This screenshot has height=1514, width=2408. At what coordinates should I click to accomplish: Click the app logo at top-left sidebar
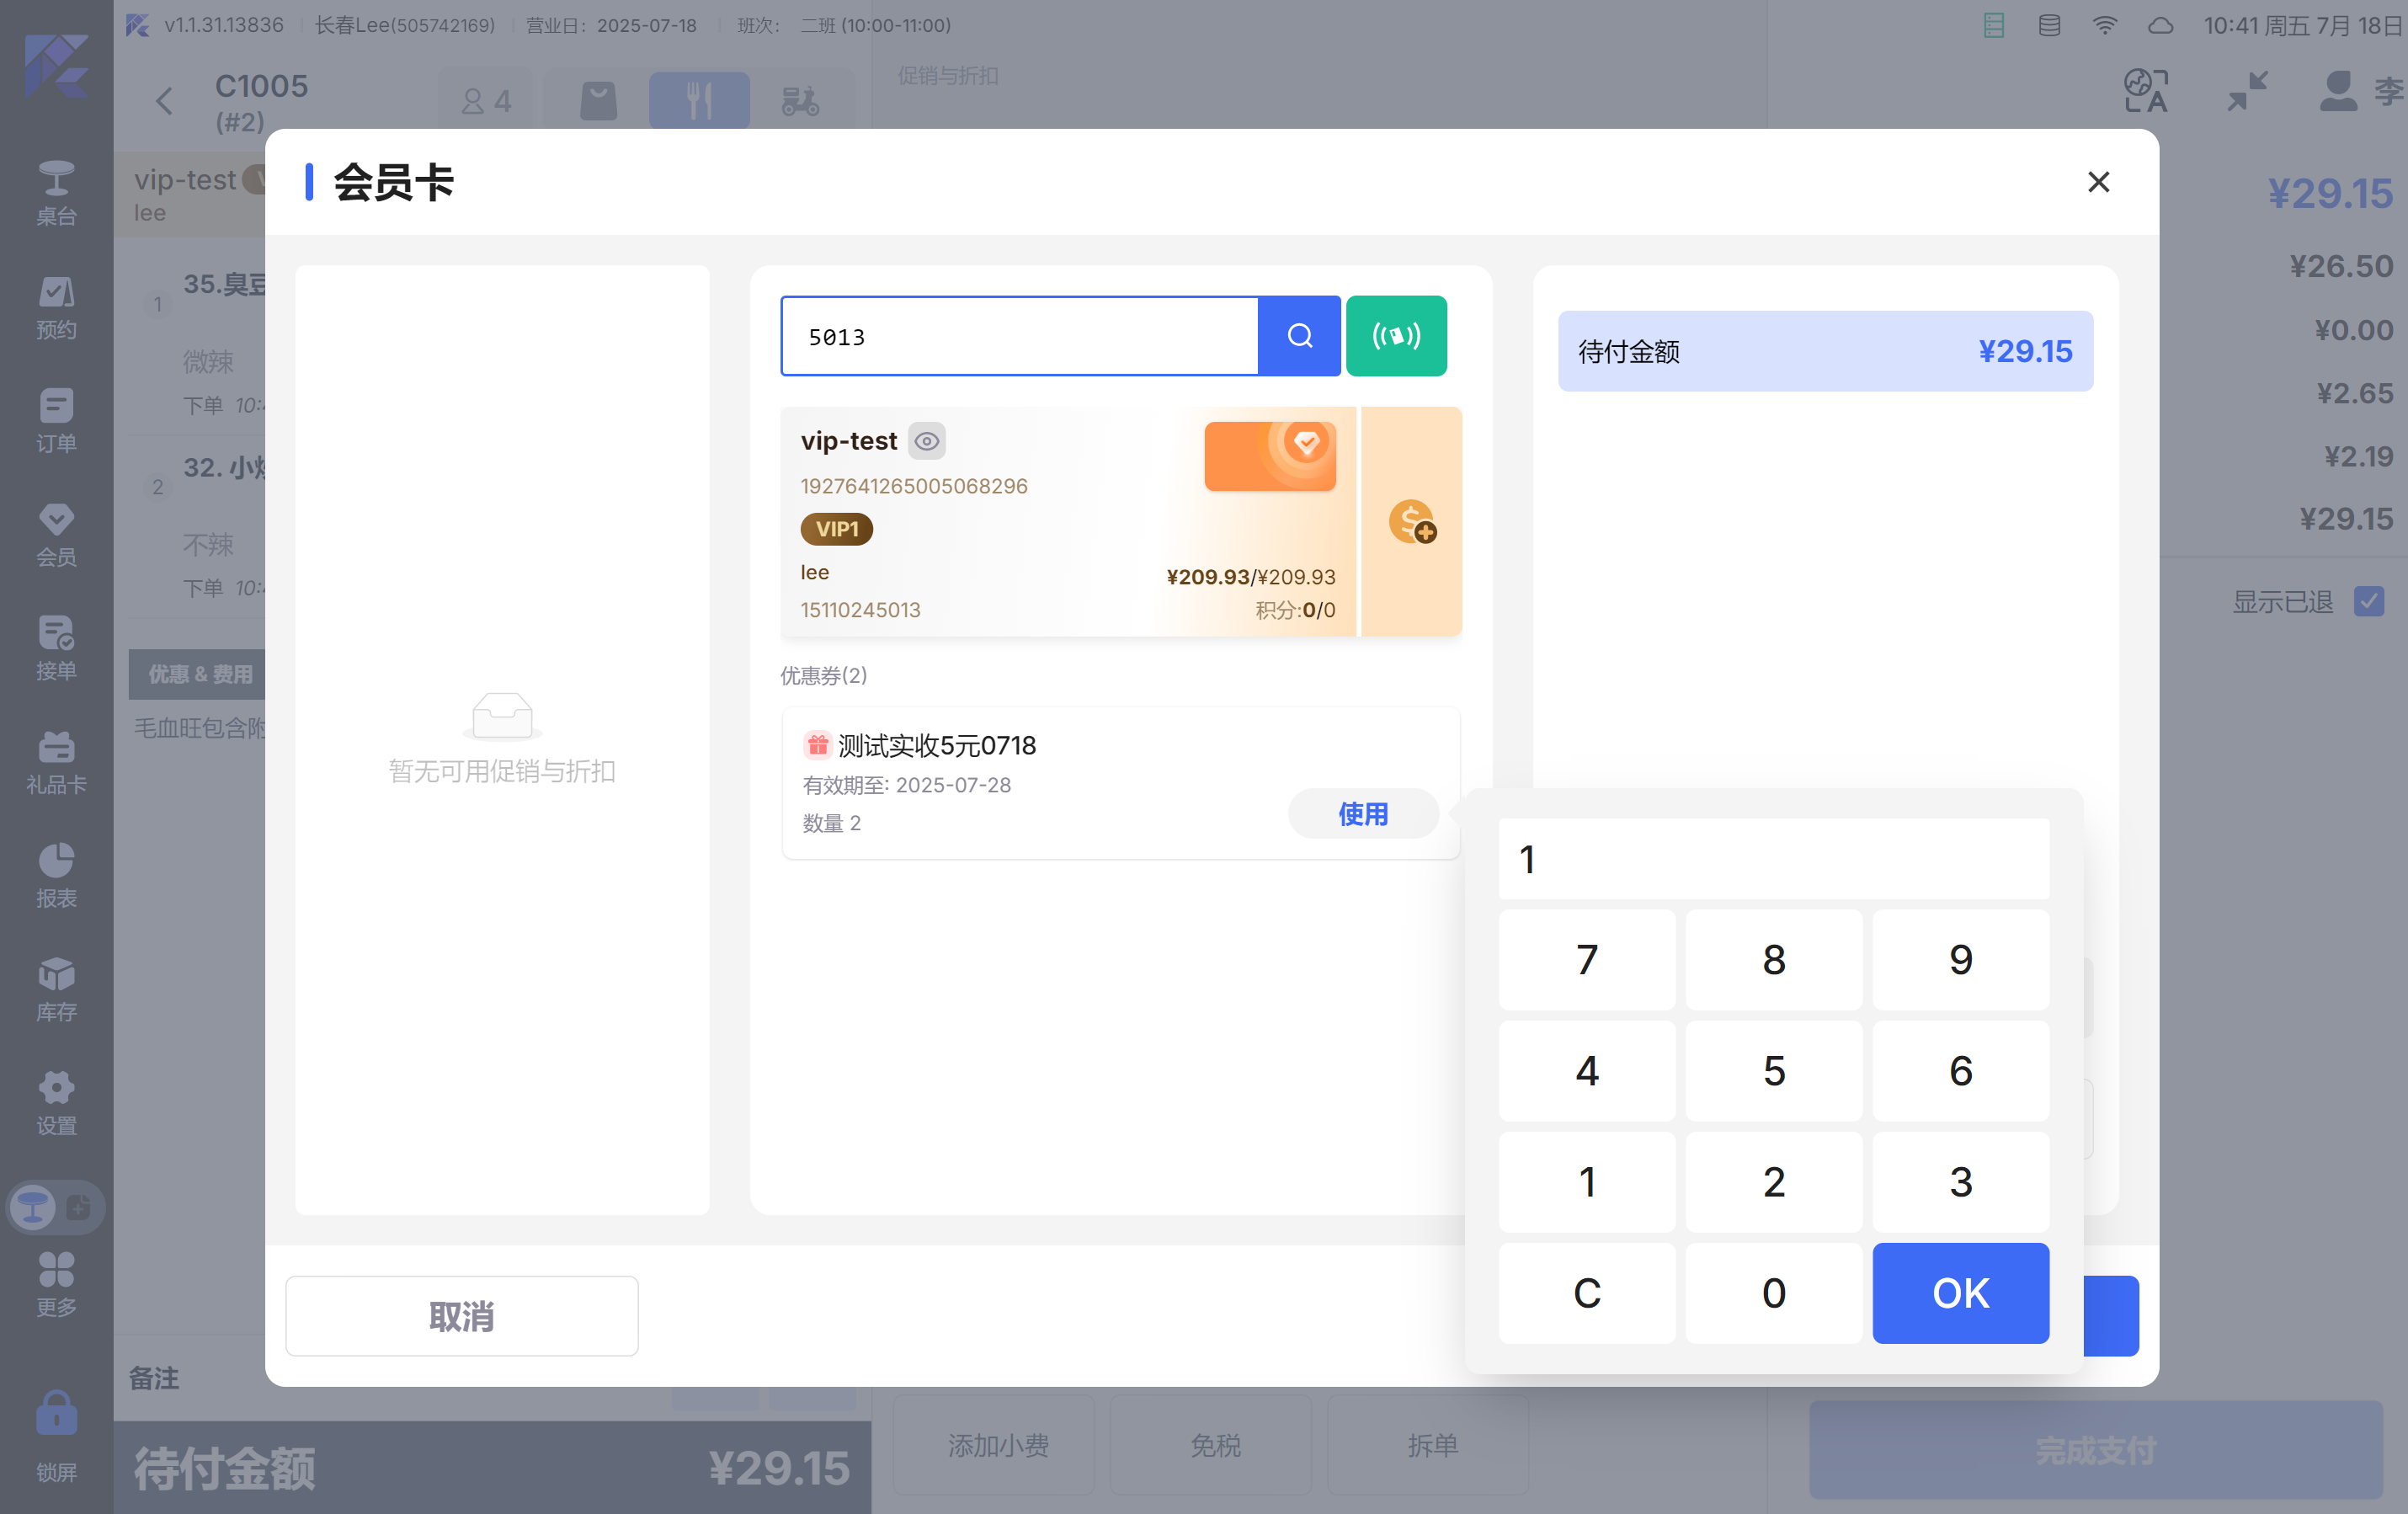(56, 66)
